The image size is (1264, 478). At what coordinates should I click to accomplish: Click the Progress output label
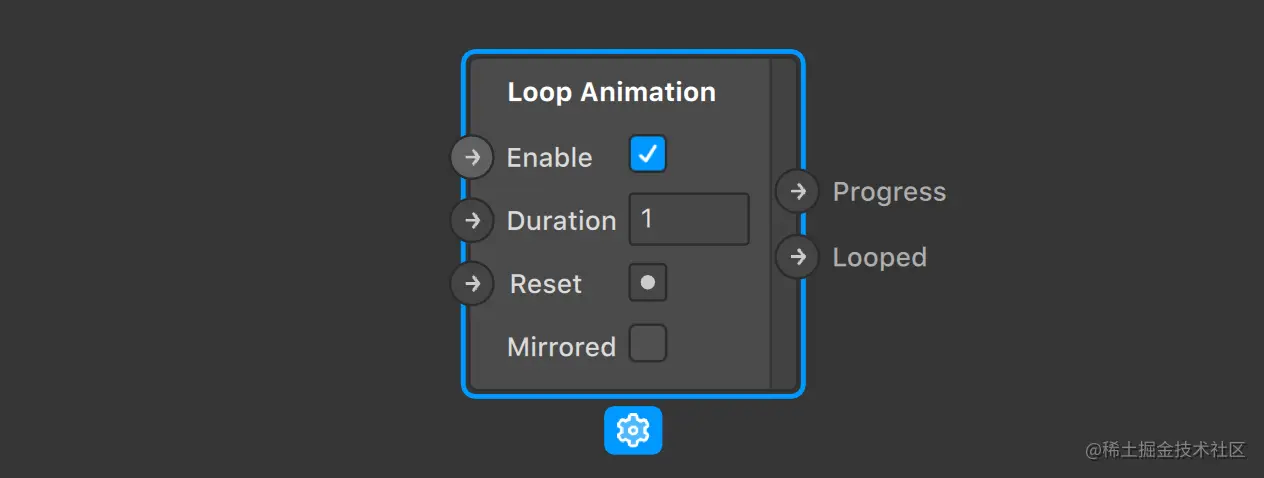pyautogui.click(x=889, y=192)
